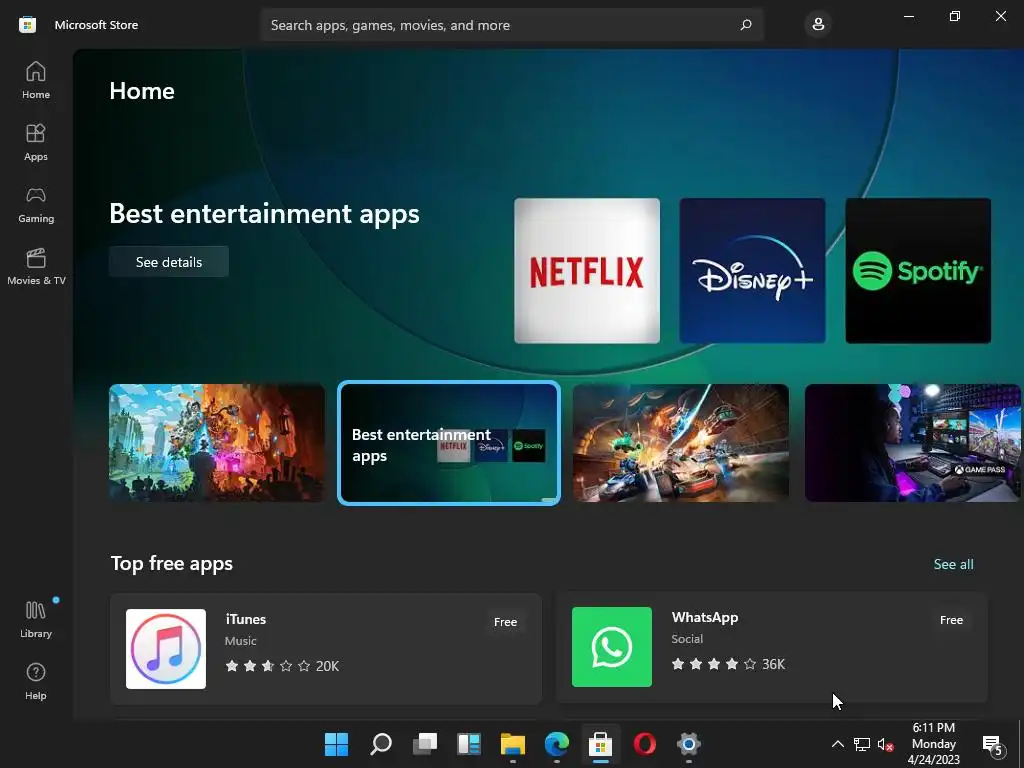Click the Microsoft Store logo in title bar
The width and height of the screenshot is (1024, 768).
(27, 25)
